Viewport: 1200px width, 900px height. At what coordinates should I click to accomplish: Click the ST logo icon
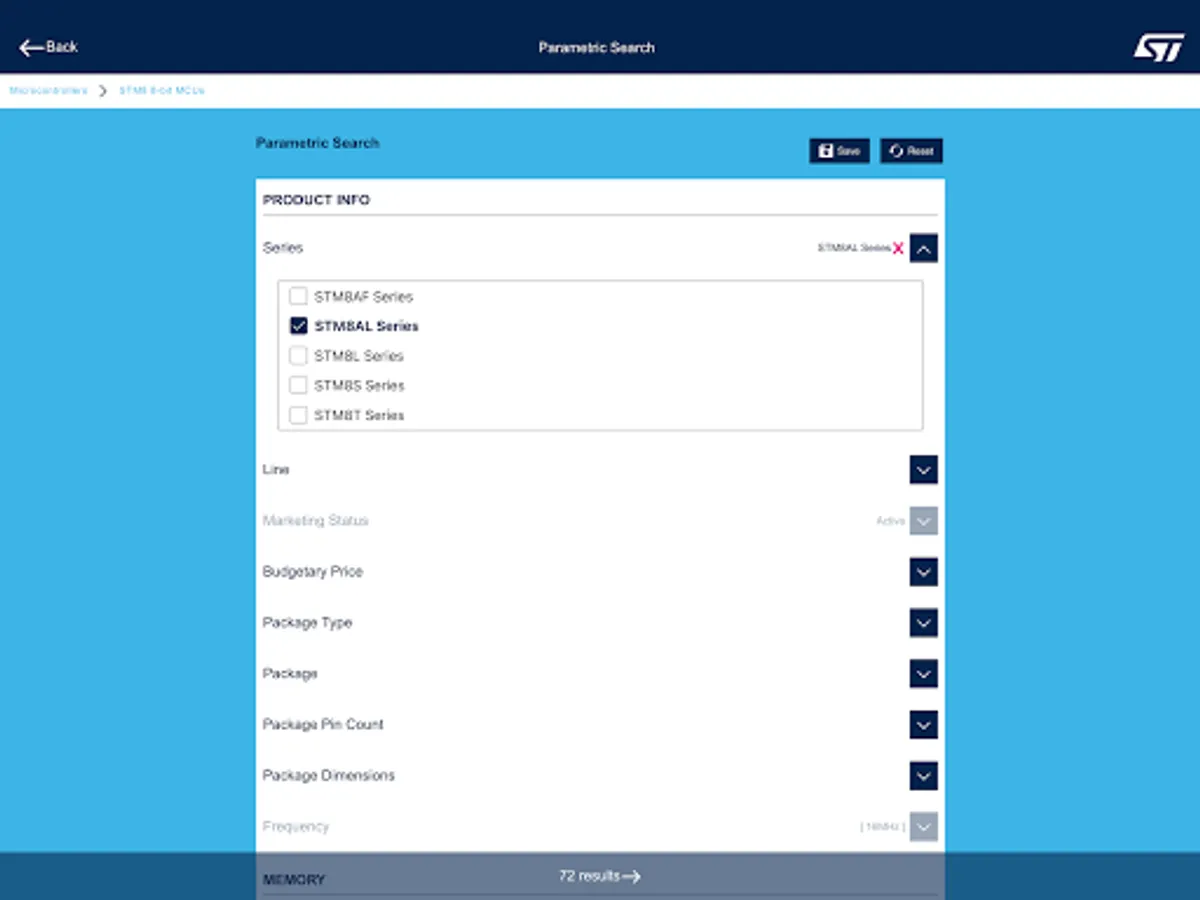(1158, 47)
